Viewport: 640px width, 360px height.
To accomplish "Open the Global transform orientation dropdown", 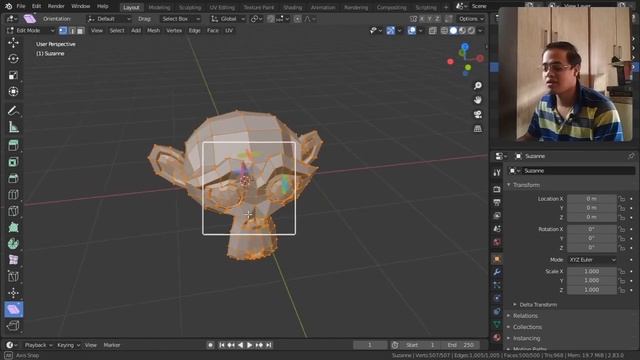I will tap(228, 19).
